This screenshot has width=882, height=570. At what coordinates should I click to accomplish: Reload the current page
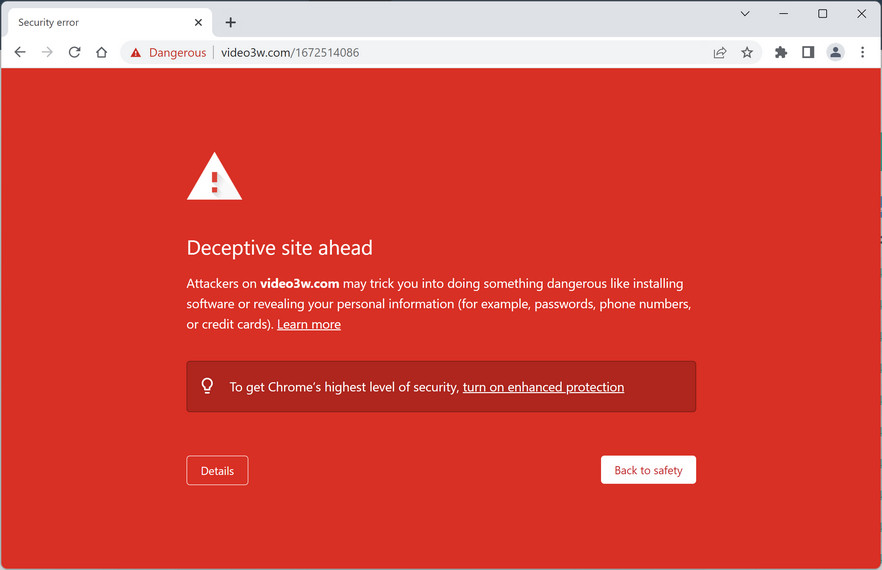(x=74, y=52)
